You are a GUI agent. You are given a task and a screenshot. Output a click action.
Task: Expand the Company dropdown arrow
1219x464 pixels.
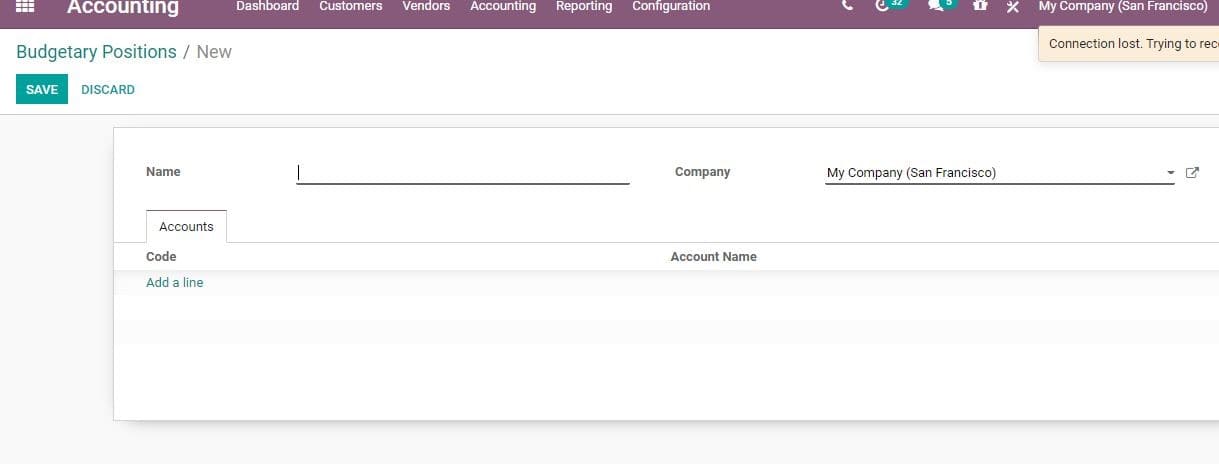pos(1170,173)
